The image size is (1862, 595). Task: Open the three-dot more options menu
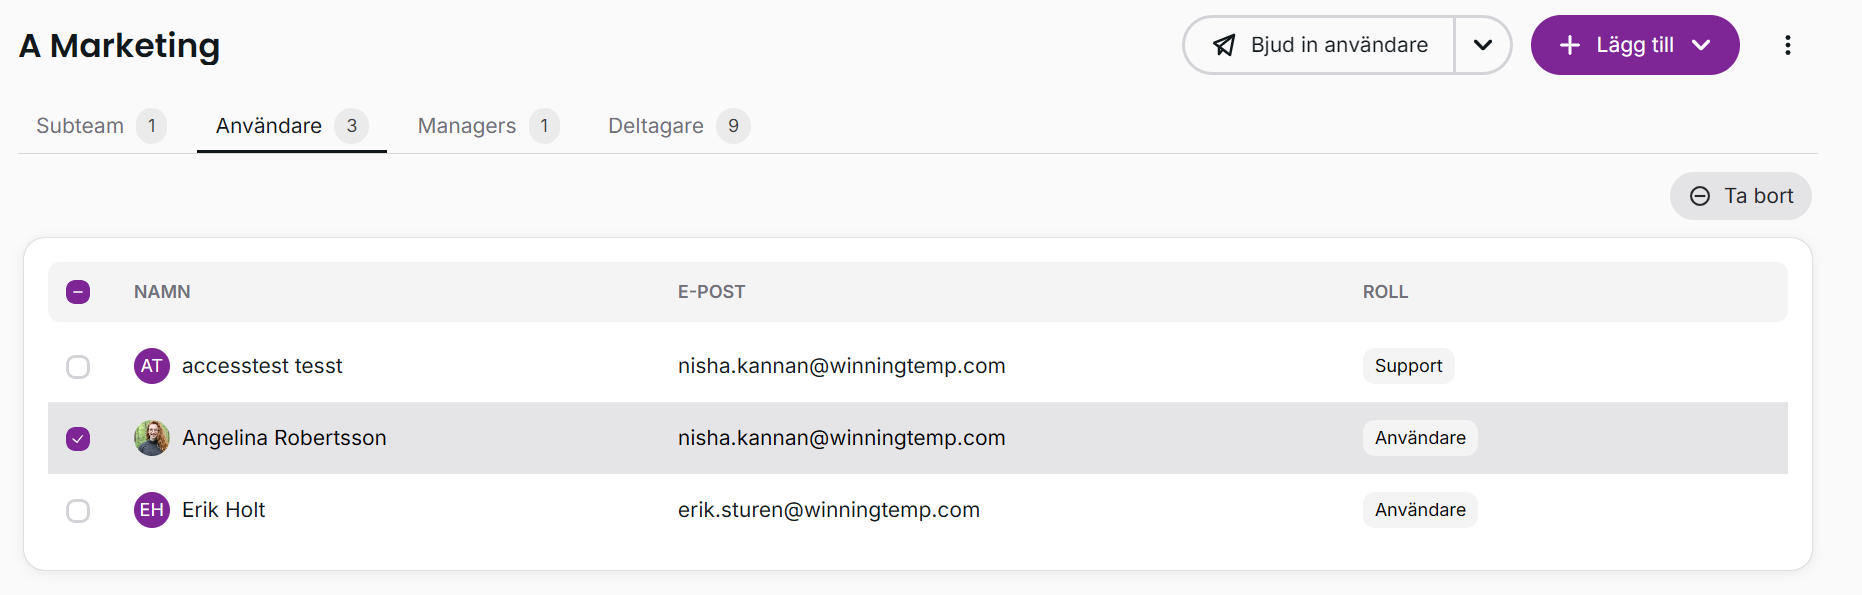(1787, 45)
